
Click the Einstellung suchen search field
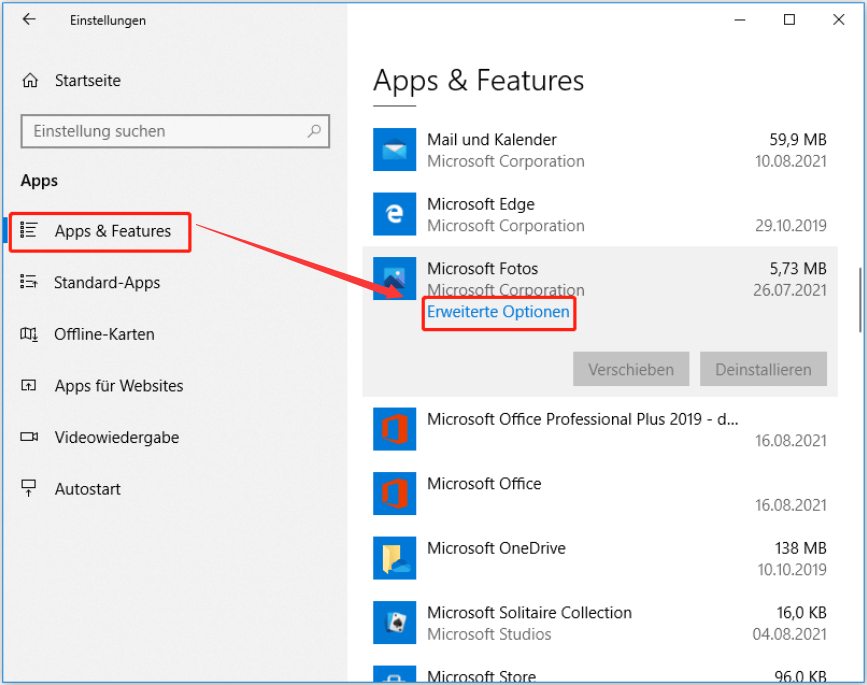[x=175, y=131]
